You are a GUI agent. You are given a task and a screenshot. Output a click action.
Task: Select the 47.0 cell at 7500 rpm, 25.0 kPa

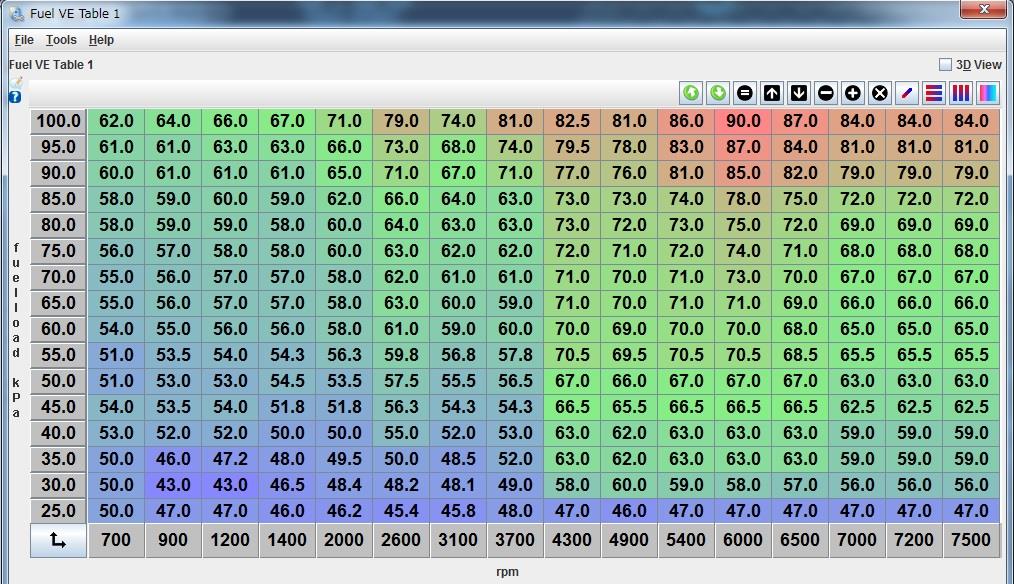(971, 511)
